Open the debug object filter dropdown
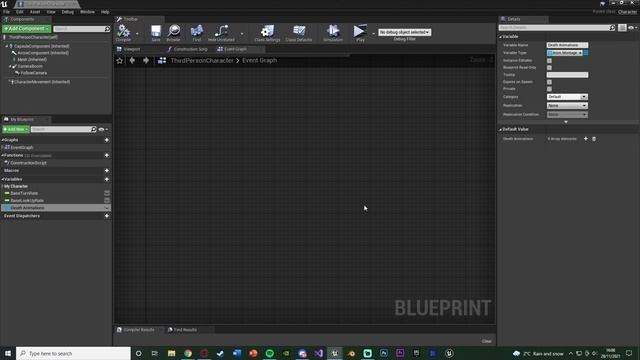Viewport: 640px width, 360px height. (x=404, y=32)
